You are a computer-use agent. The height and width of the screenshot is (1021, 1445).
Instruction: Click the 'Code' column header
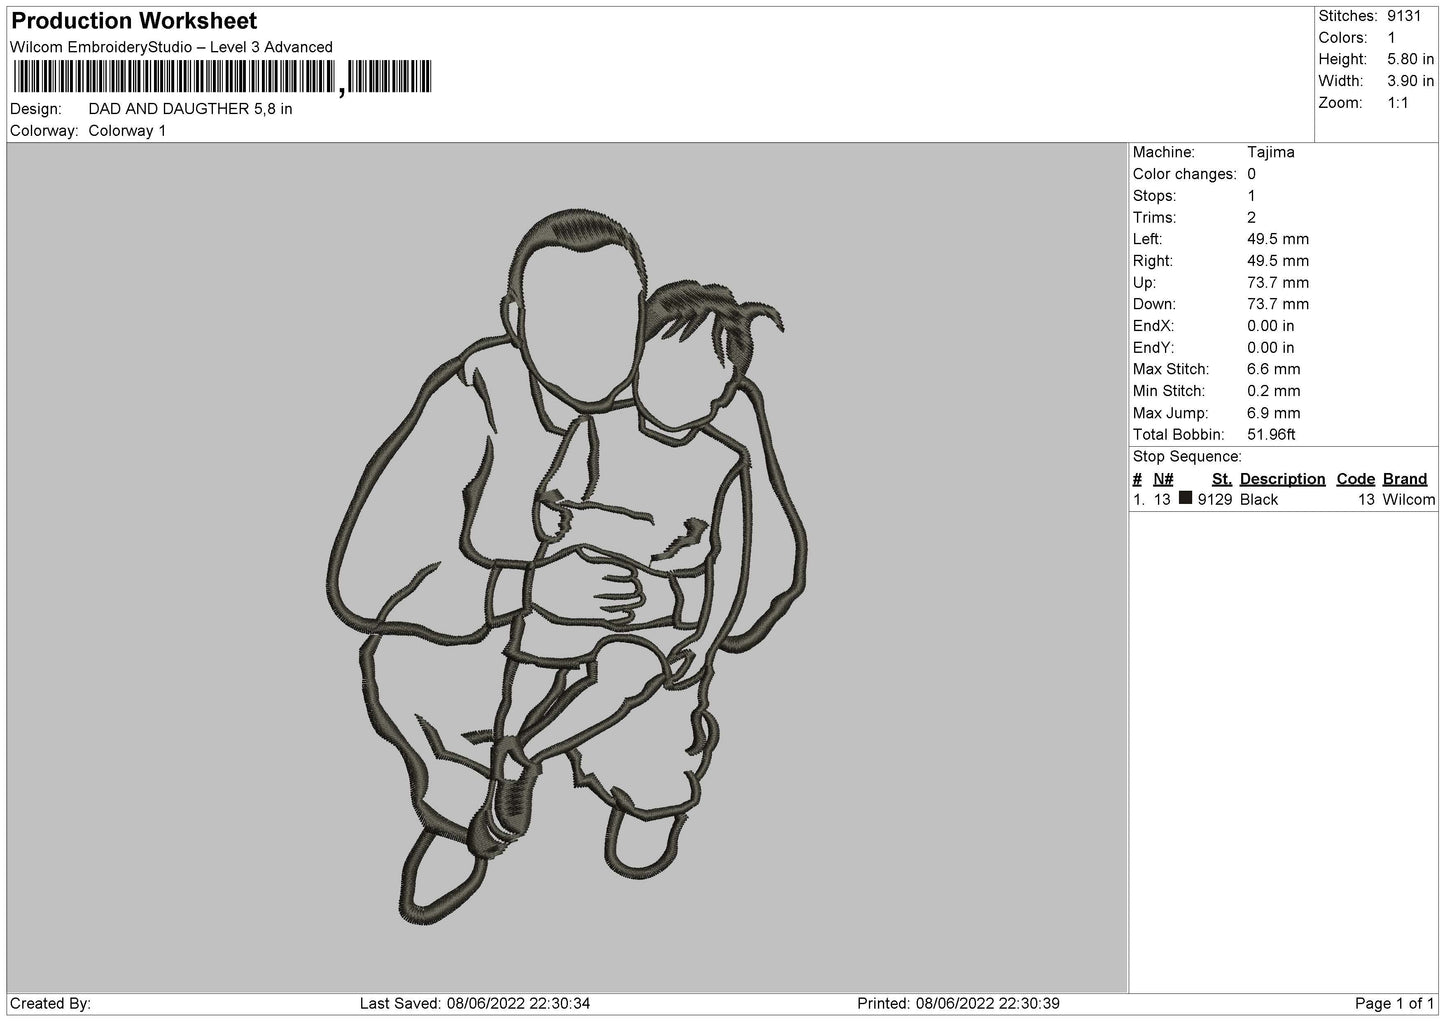coord(1356,479)
